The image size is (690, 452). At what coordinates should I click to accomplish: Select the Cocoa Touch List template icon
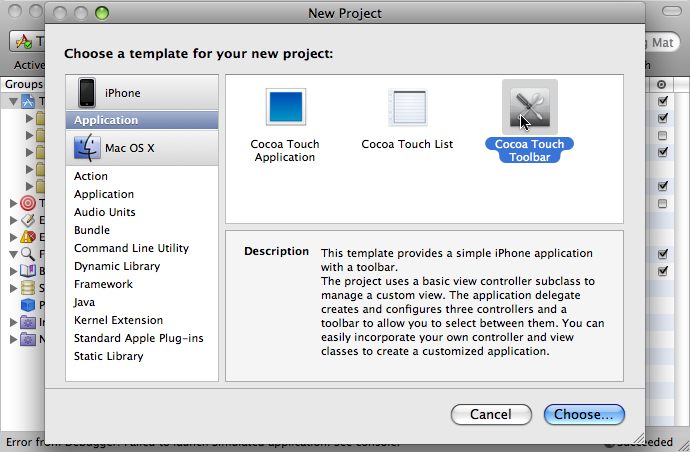pyautogui.click(x=407, y=107)
